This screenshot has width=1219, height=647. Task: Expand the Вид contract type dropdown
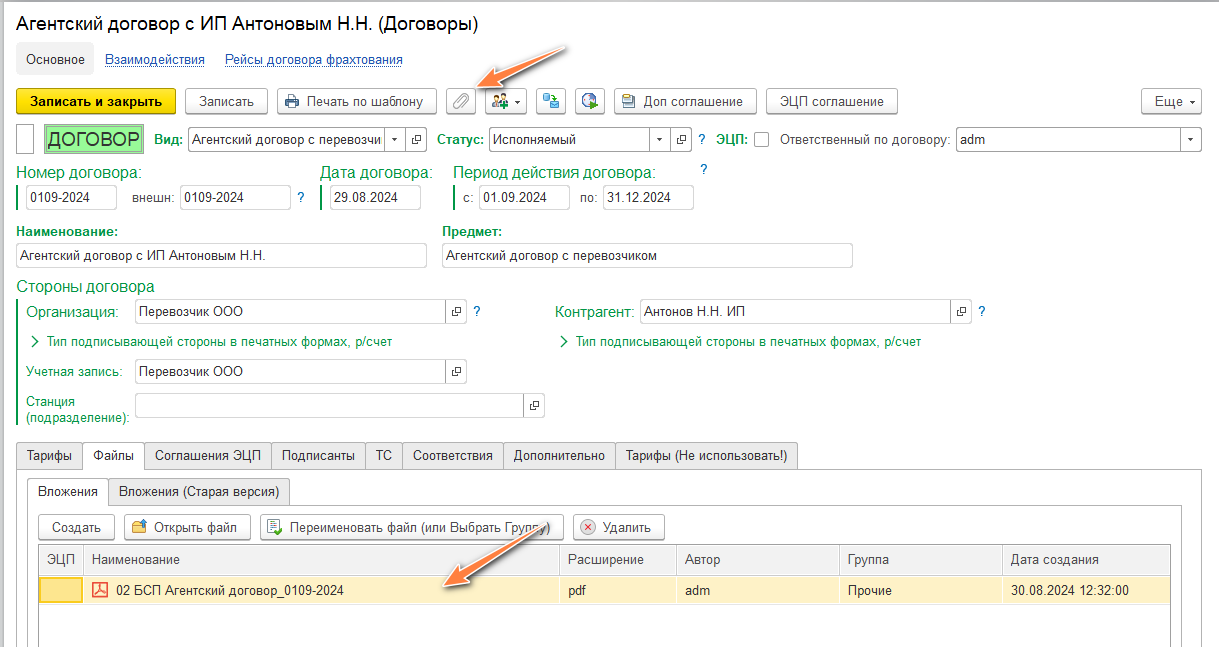(x=395, y=140)
